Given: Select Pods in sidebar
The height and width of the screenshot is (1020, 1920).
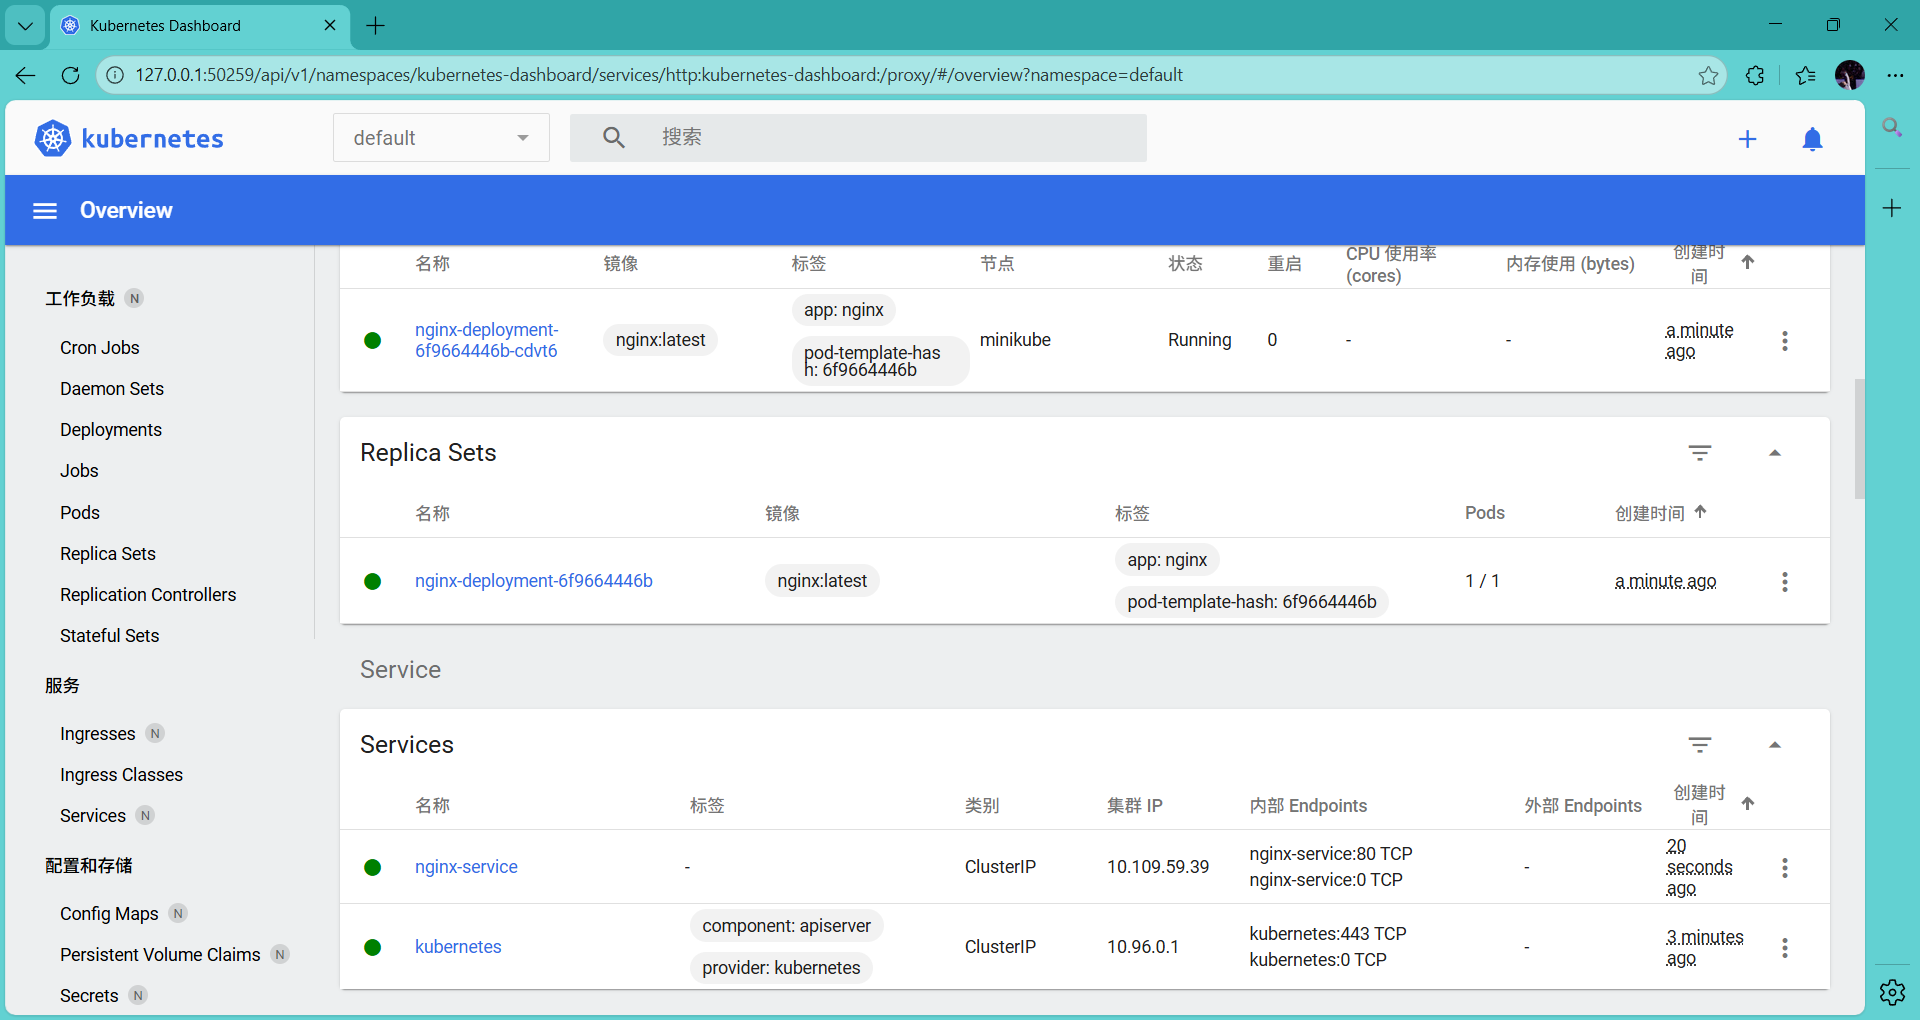Looking at the screenshot, I should tap(80, 513).
